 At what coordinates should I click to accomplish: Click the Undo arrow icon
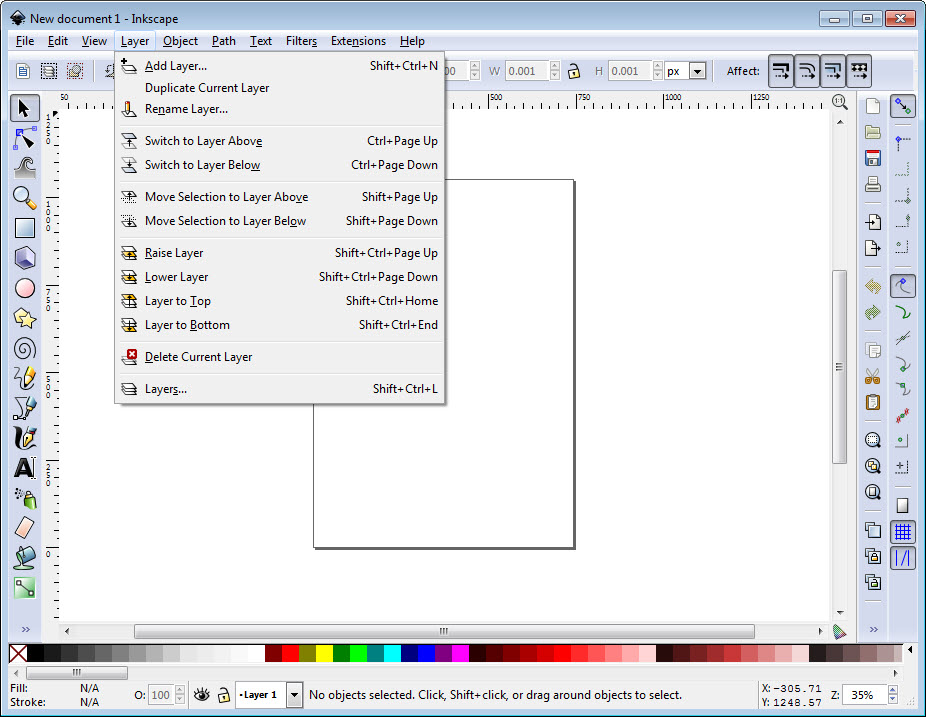click(x=873, y=286)
